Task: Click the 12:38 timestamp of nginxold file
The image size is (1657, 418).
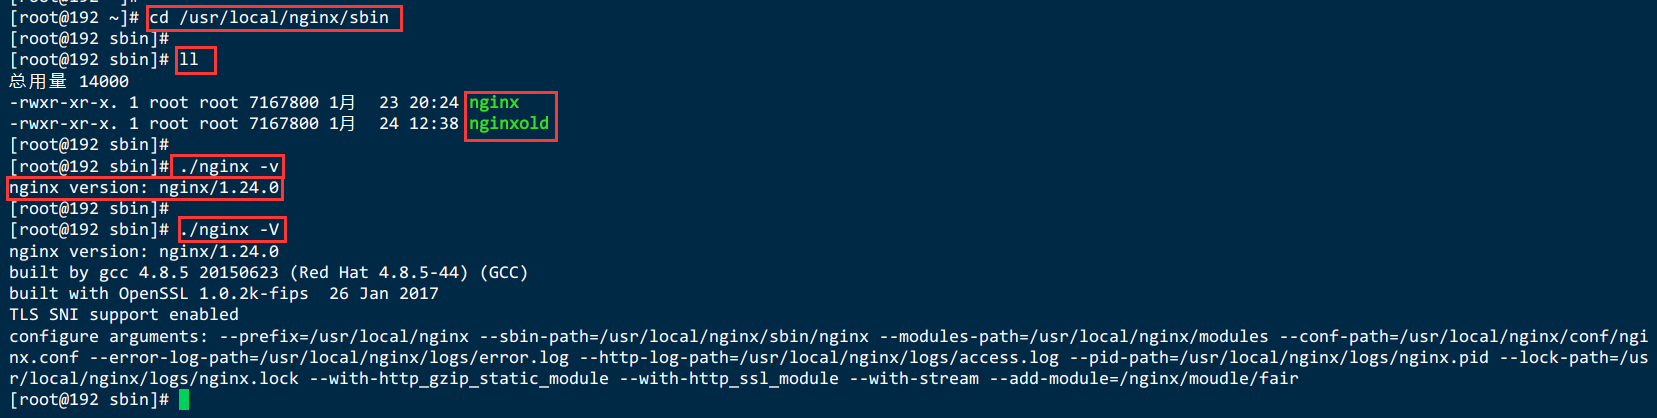Action: 434,124
